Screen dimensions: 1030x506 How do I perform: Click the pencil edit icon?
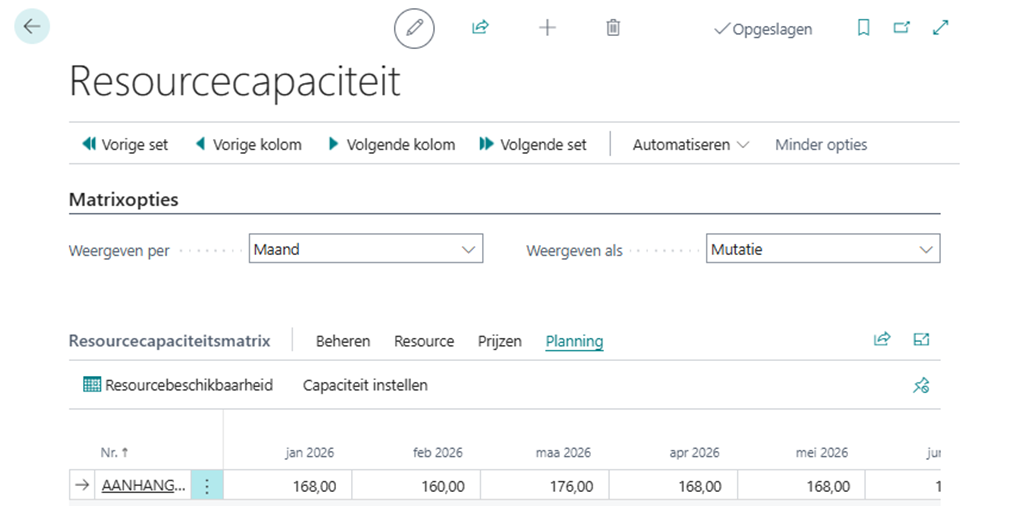click(x=414, y=28)
